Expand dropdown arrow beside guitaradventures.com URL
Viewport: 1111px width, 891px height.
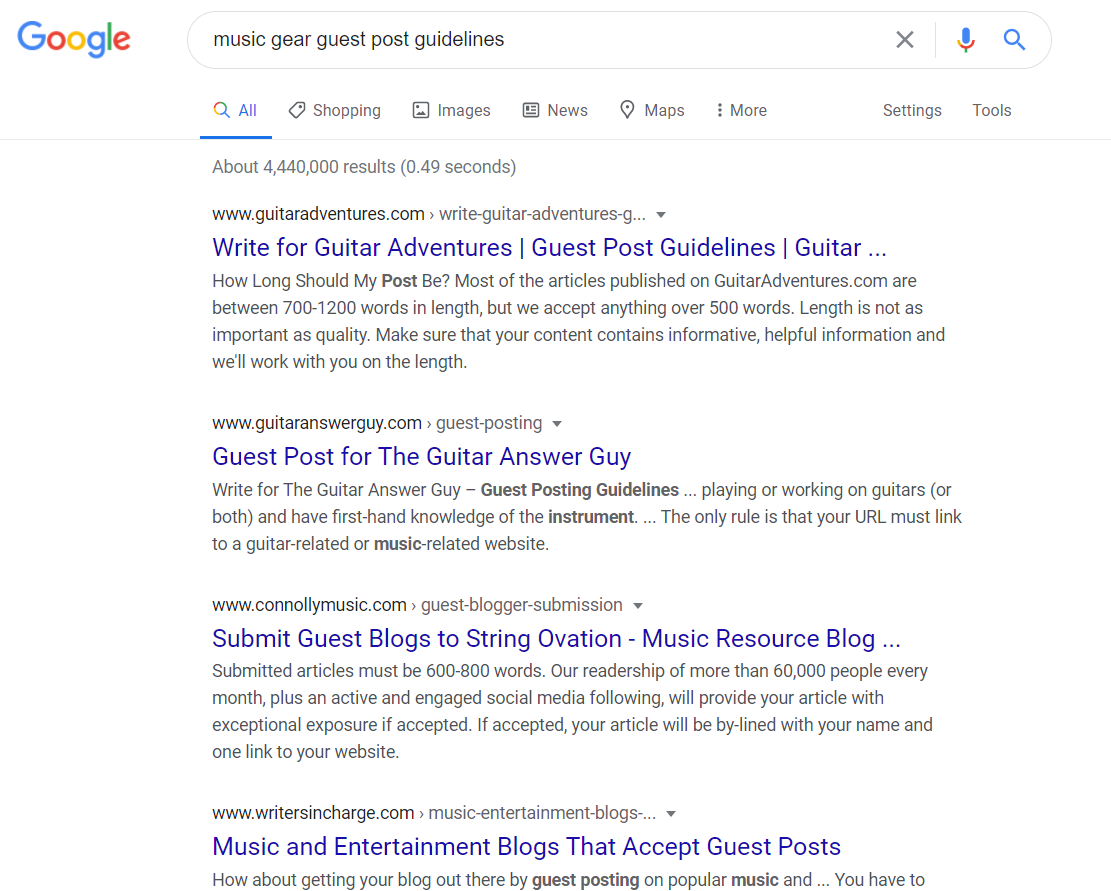[661, 214]
